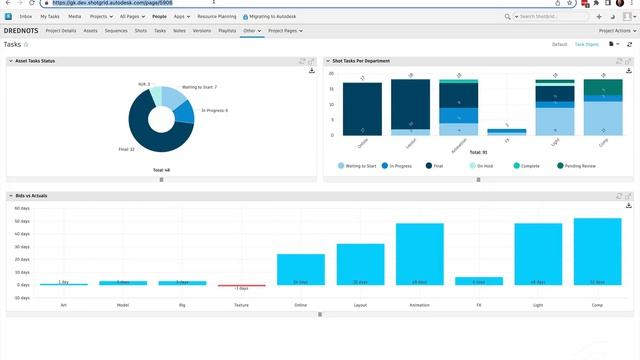
Task: Refresh Shot Tasks Per Department widget
Action: click(619, 61)
